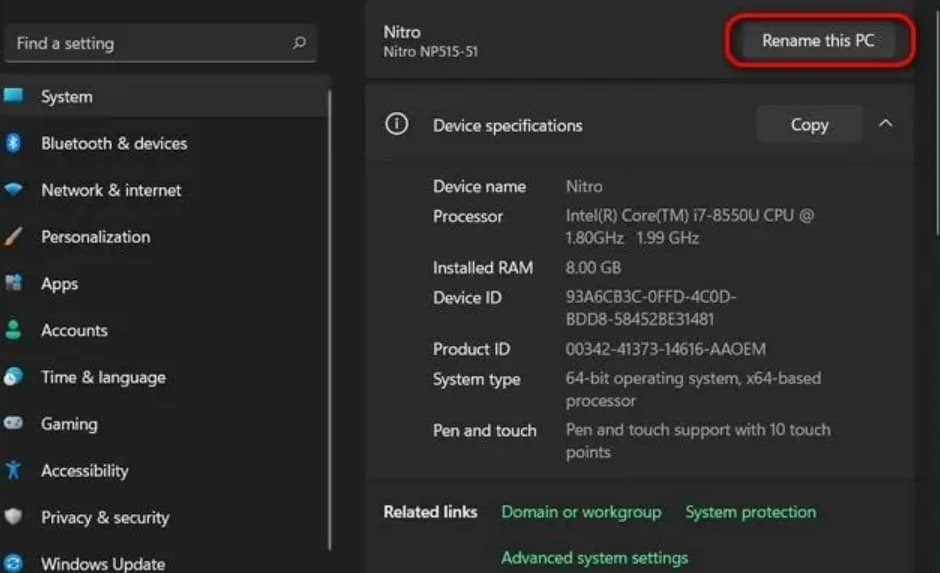Click the Device specifications header text
940x573 pixels.
click(507, 125)
